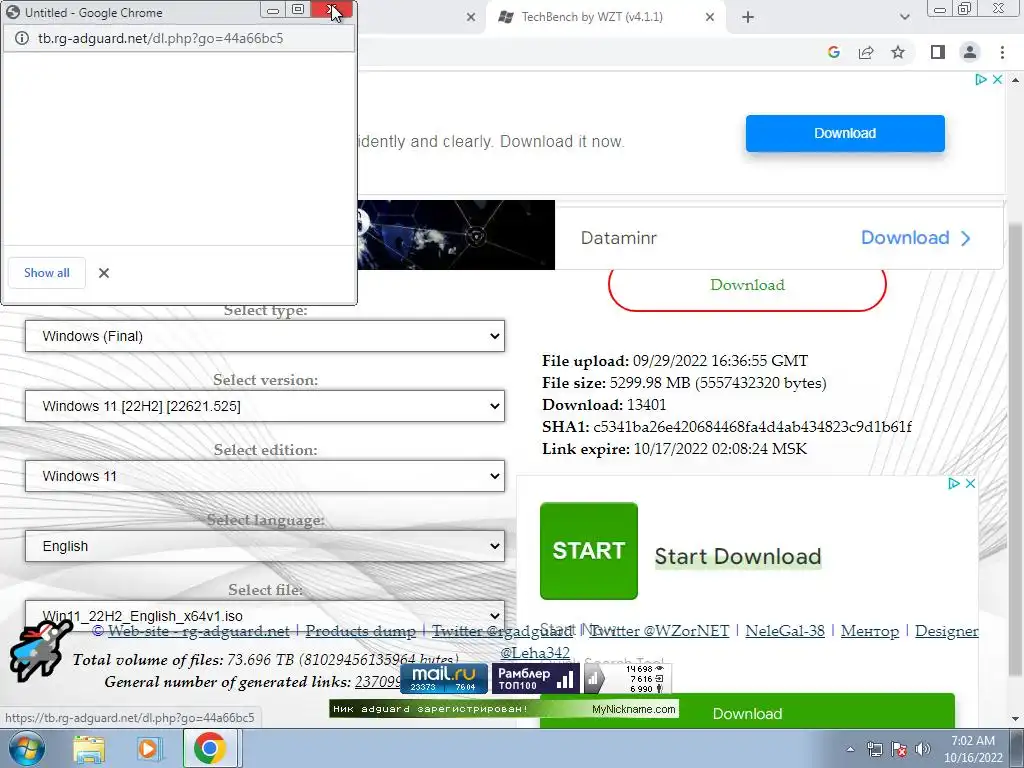View site information icon in popup address bar
1024x768 pixels.
coord(22,38)
